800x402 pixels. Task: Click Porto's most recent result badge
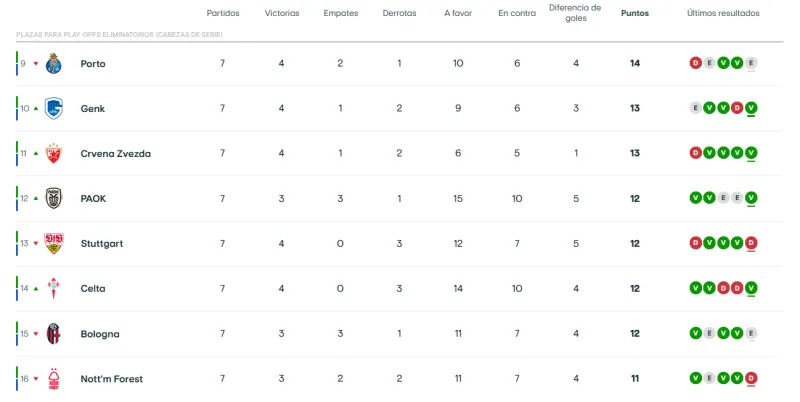click(751, 63)
